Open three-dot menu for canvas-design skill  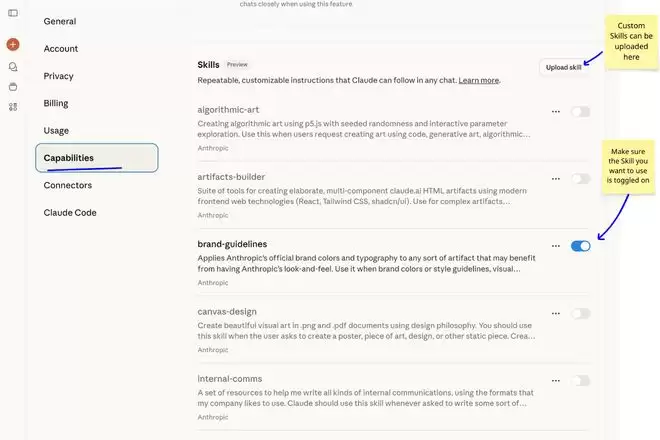click(556, 313)
